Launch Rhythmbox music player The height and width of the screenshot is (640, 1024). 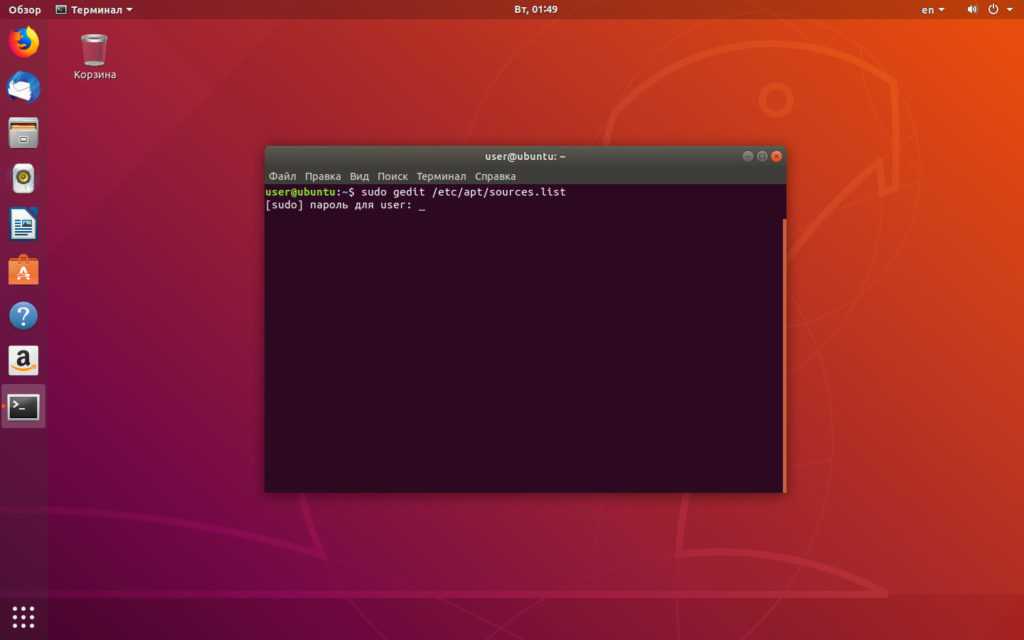[x=23, y=179]
